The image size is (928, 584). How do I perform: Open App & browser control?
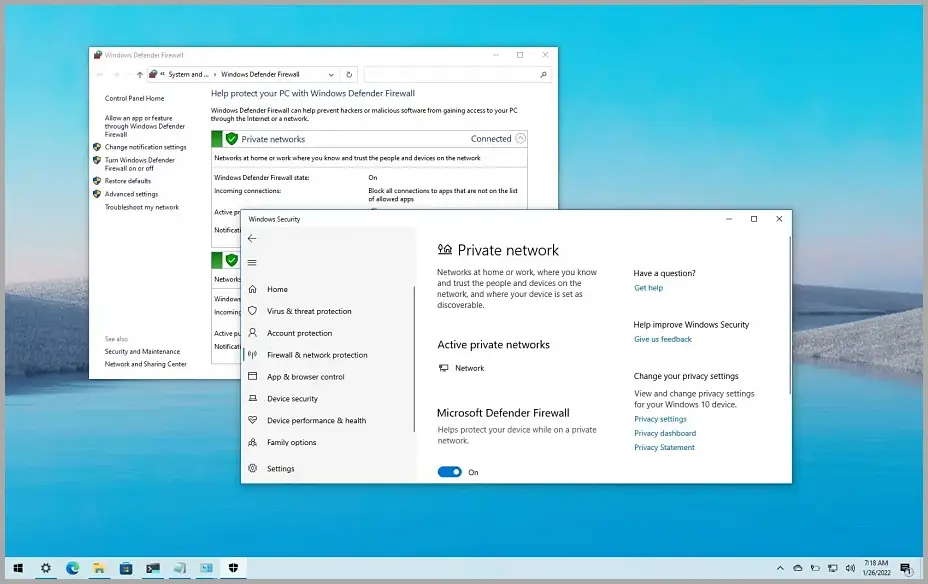[x=305, y=377]
